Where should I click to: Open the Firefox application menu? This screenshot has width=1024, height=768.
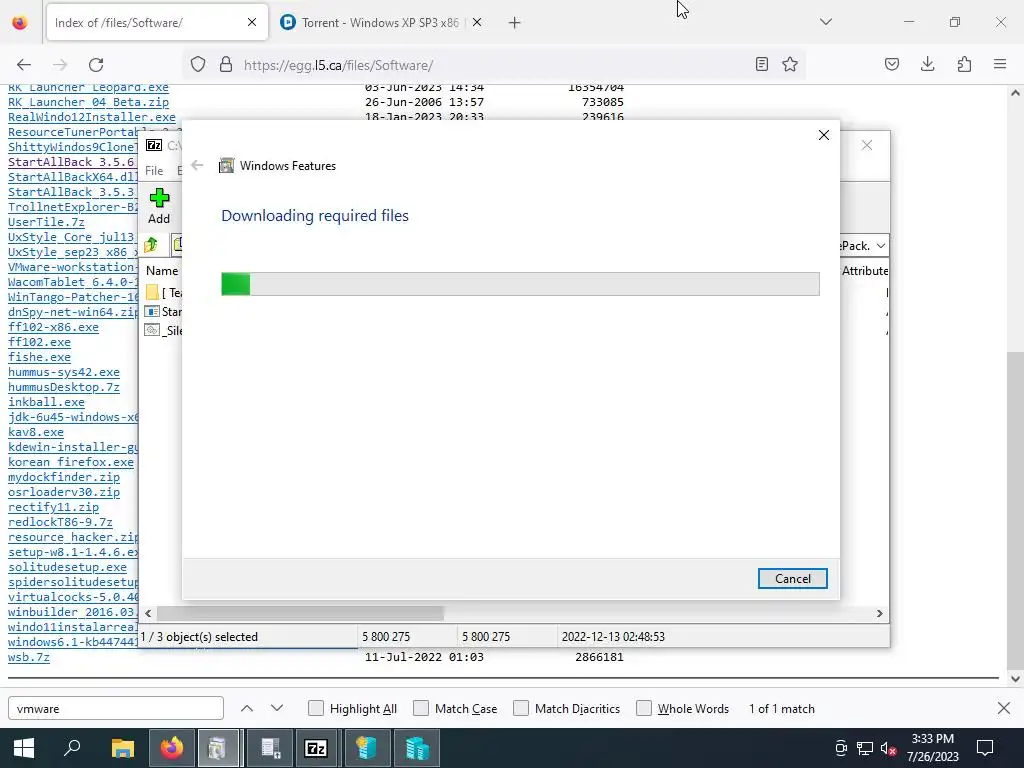click(1000, 64)
